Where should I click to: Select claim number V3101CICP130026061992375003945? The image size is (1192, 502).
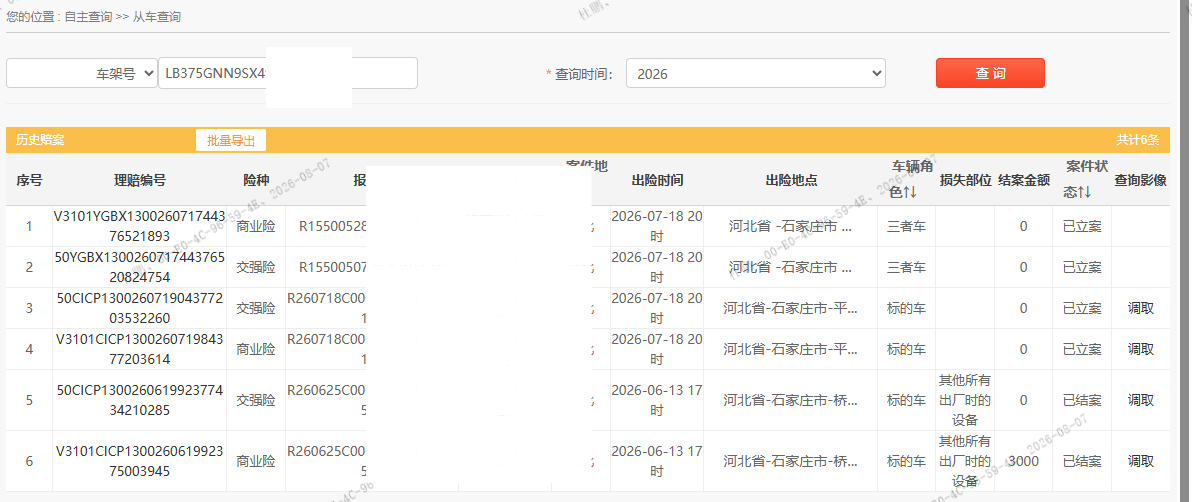tap(140, 461)
